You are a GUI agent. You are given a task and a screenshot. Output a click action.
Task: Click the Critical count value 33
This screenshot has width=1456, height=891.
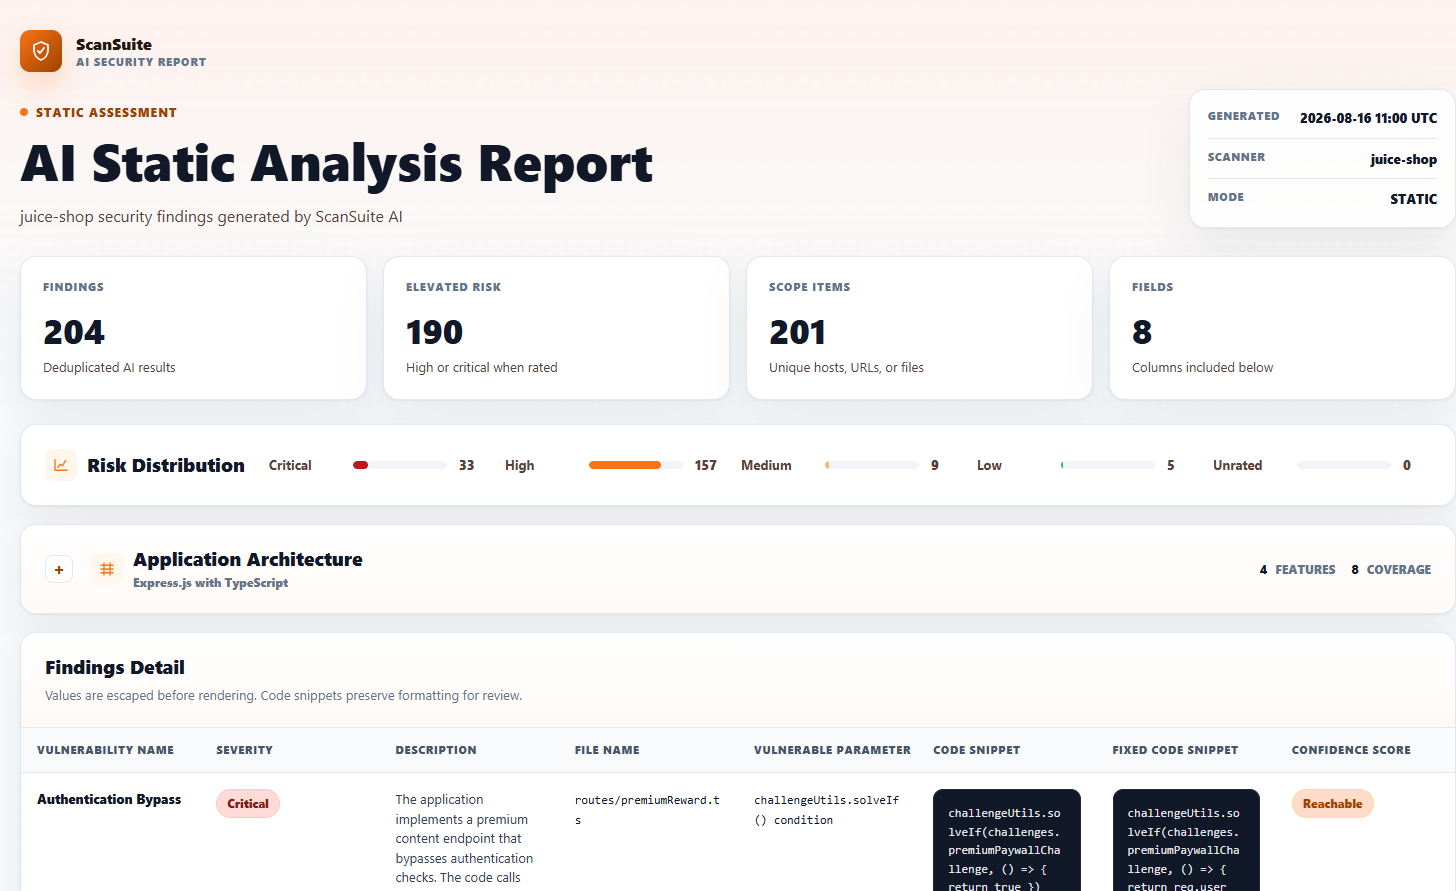click(466, 466)
